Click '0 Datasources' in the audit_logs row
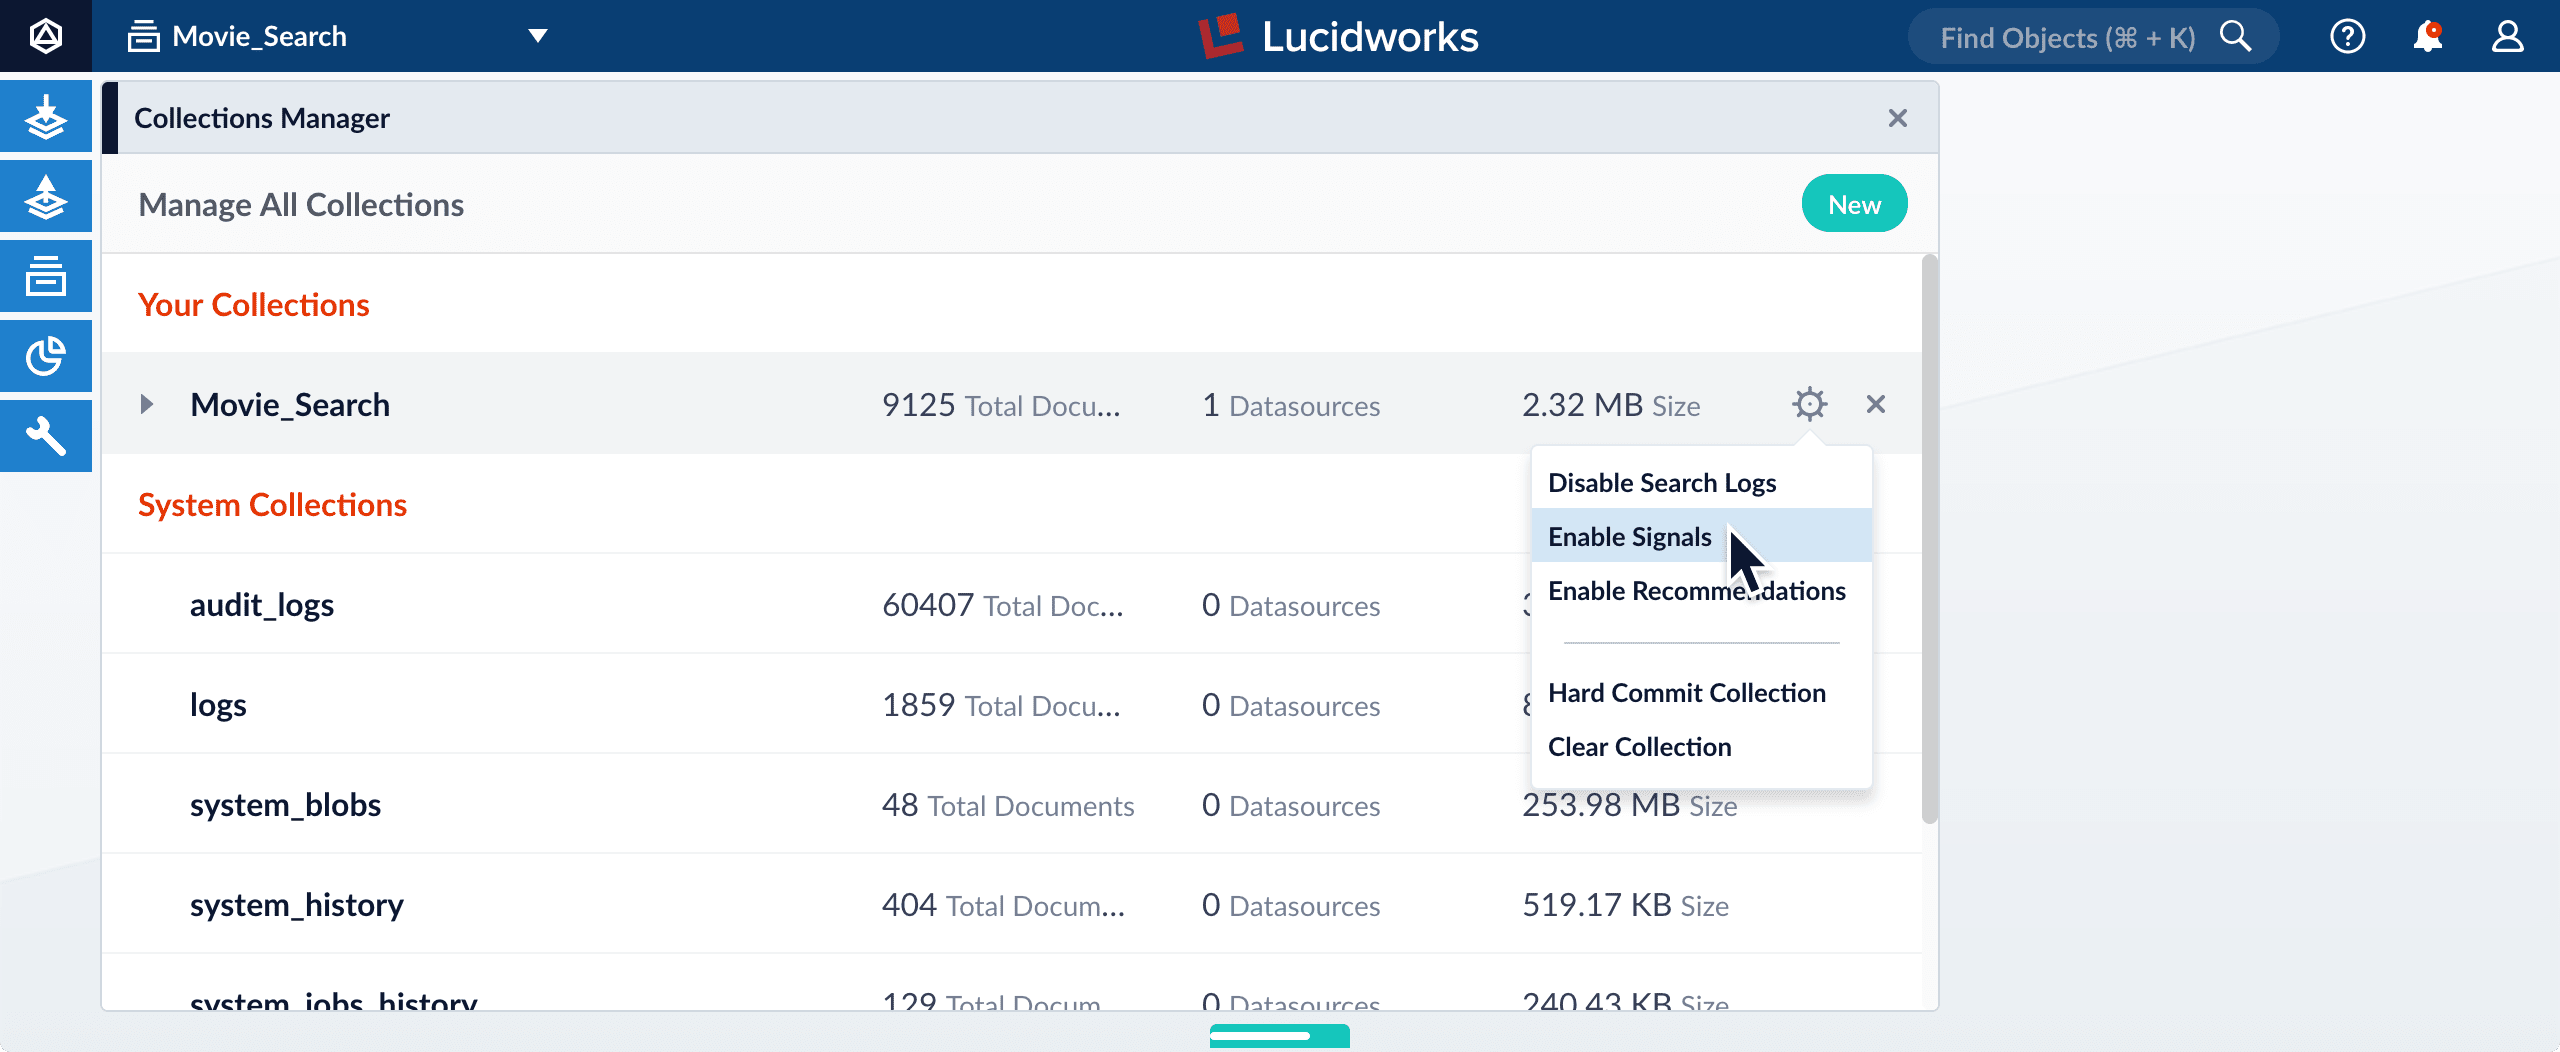Image resolution: width=2560 pixels, height=1052 pixels. pyautogui.click(x=1291, y=605)
